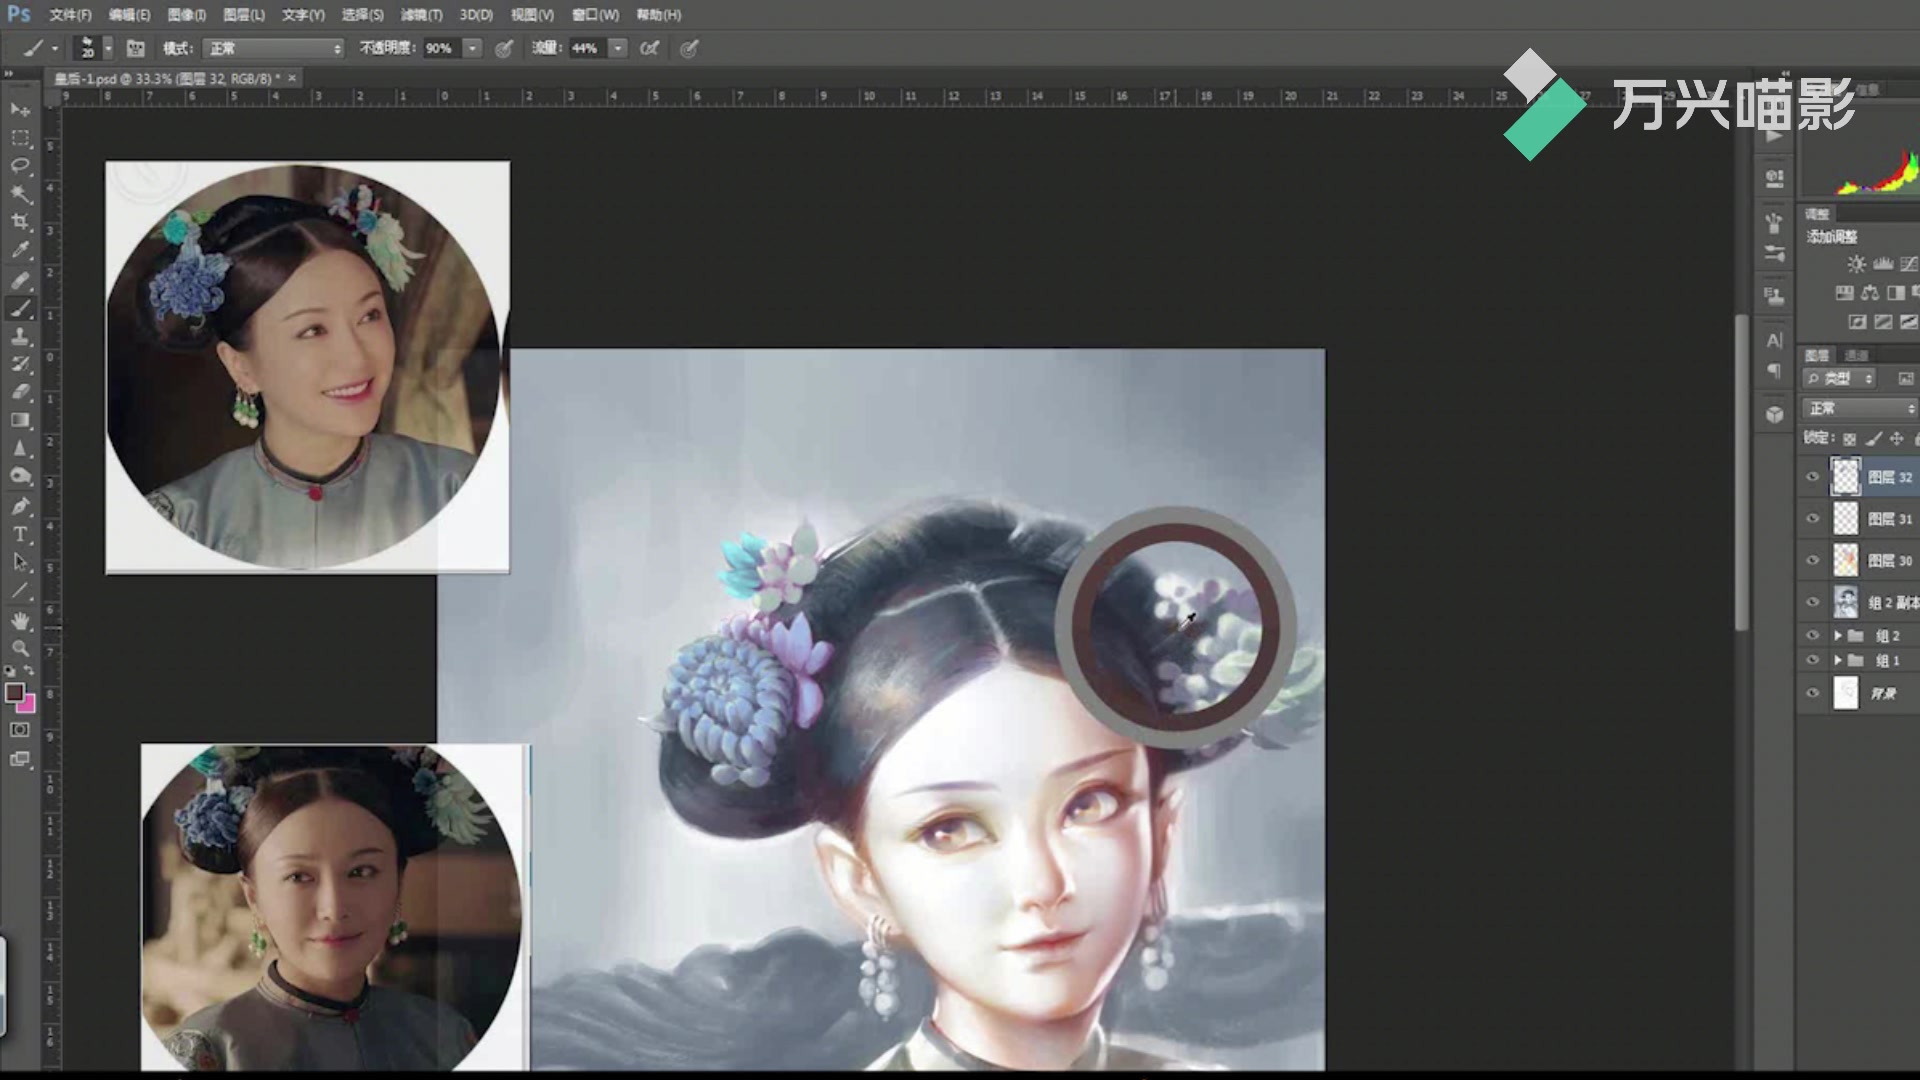Select the Eraser tool

click(20, 392)
